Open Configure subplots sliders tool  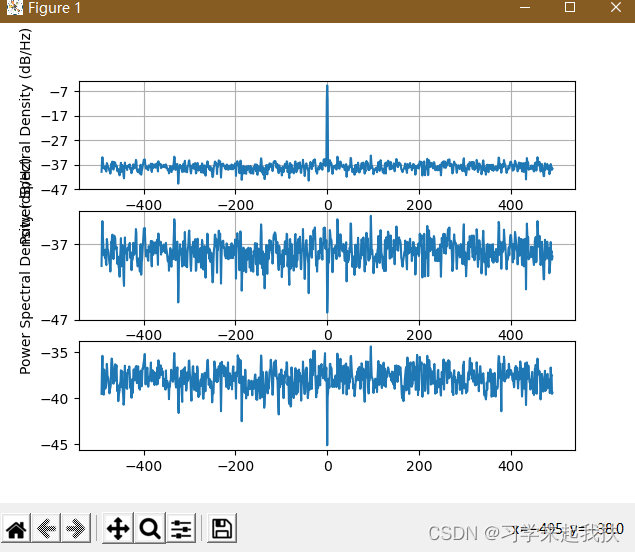coord(181,528)
